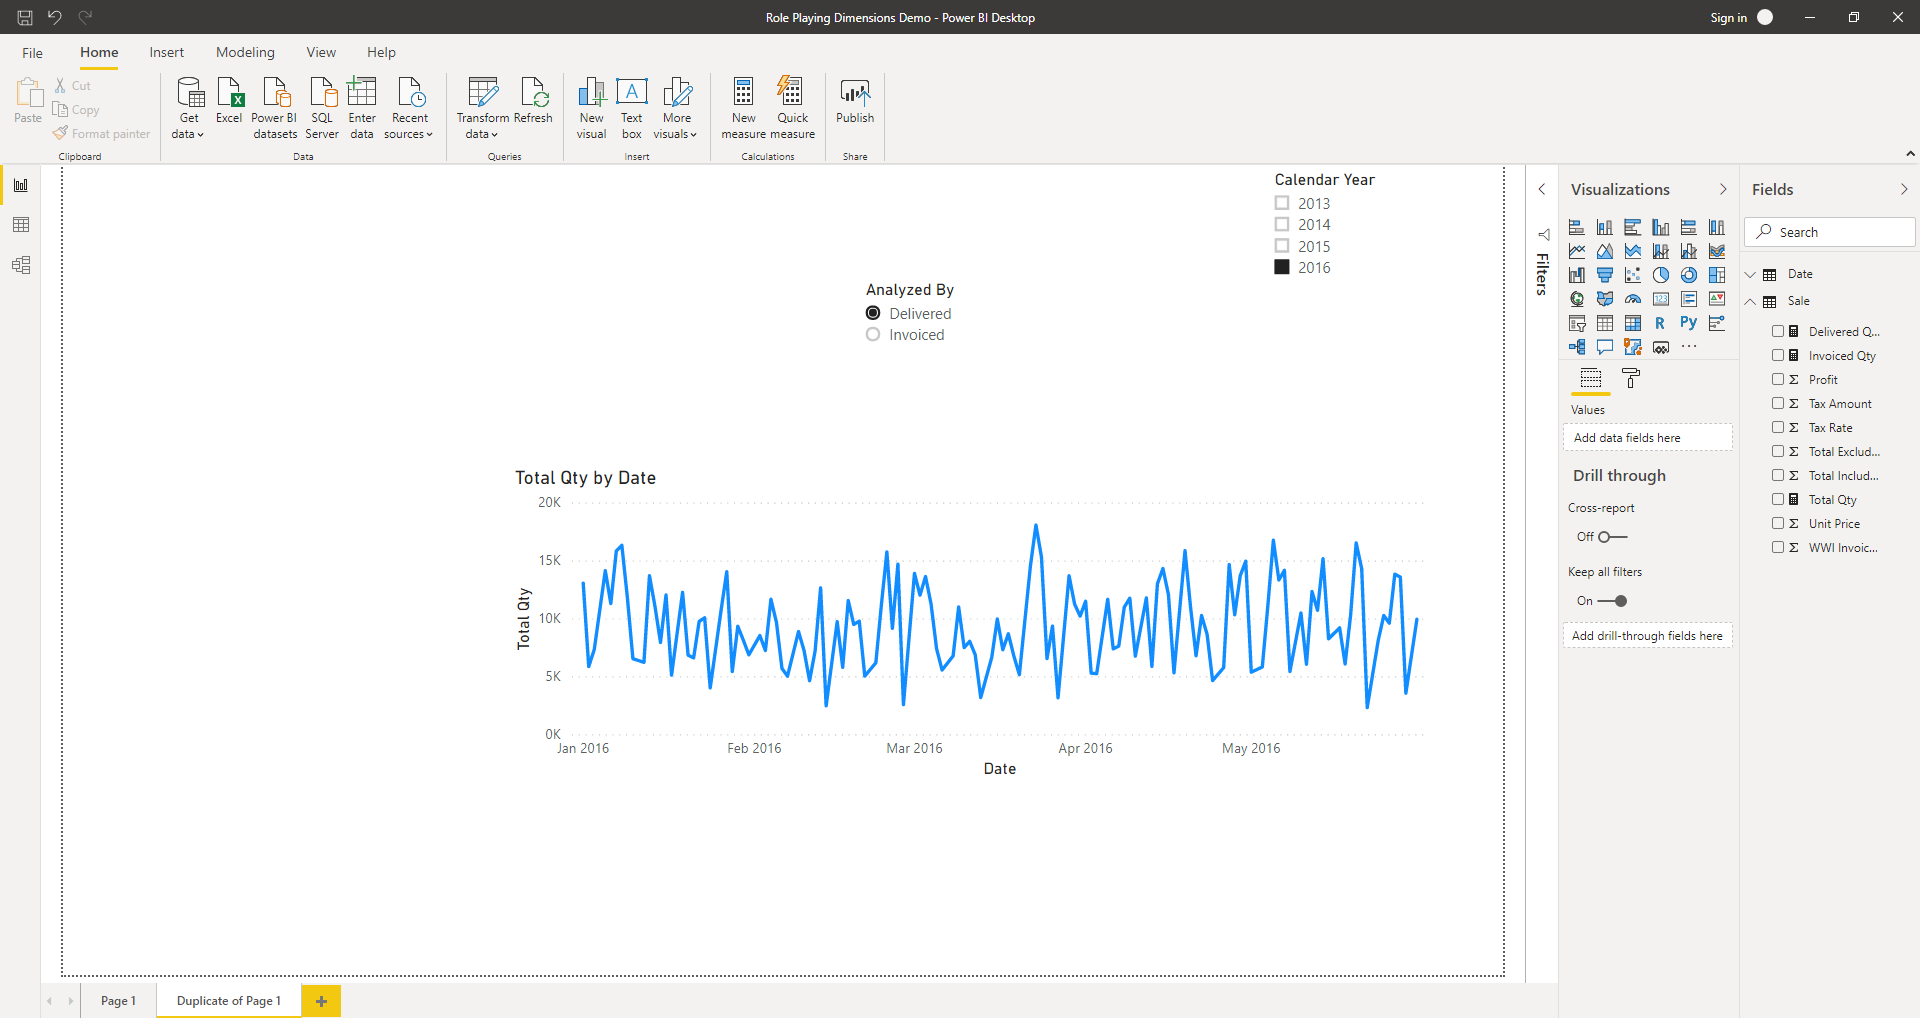Select the matrix visualization
Screen dimensions: 1920x1018
point(1633,323)
